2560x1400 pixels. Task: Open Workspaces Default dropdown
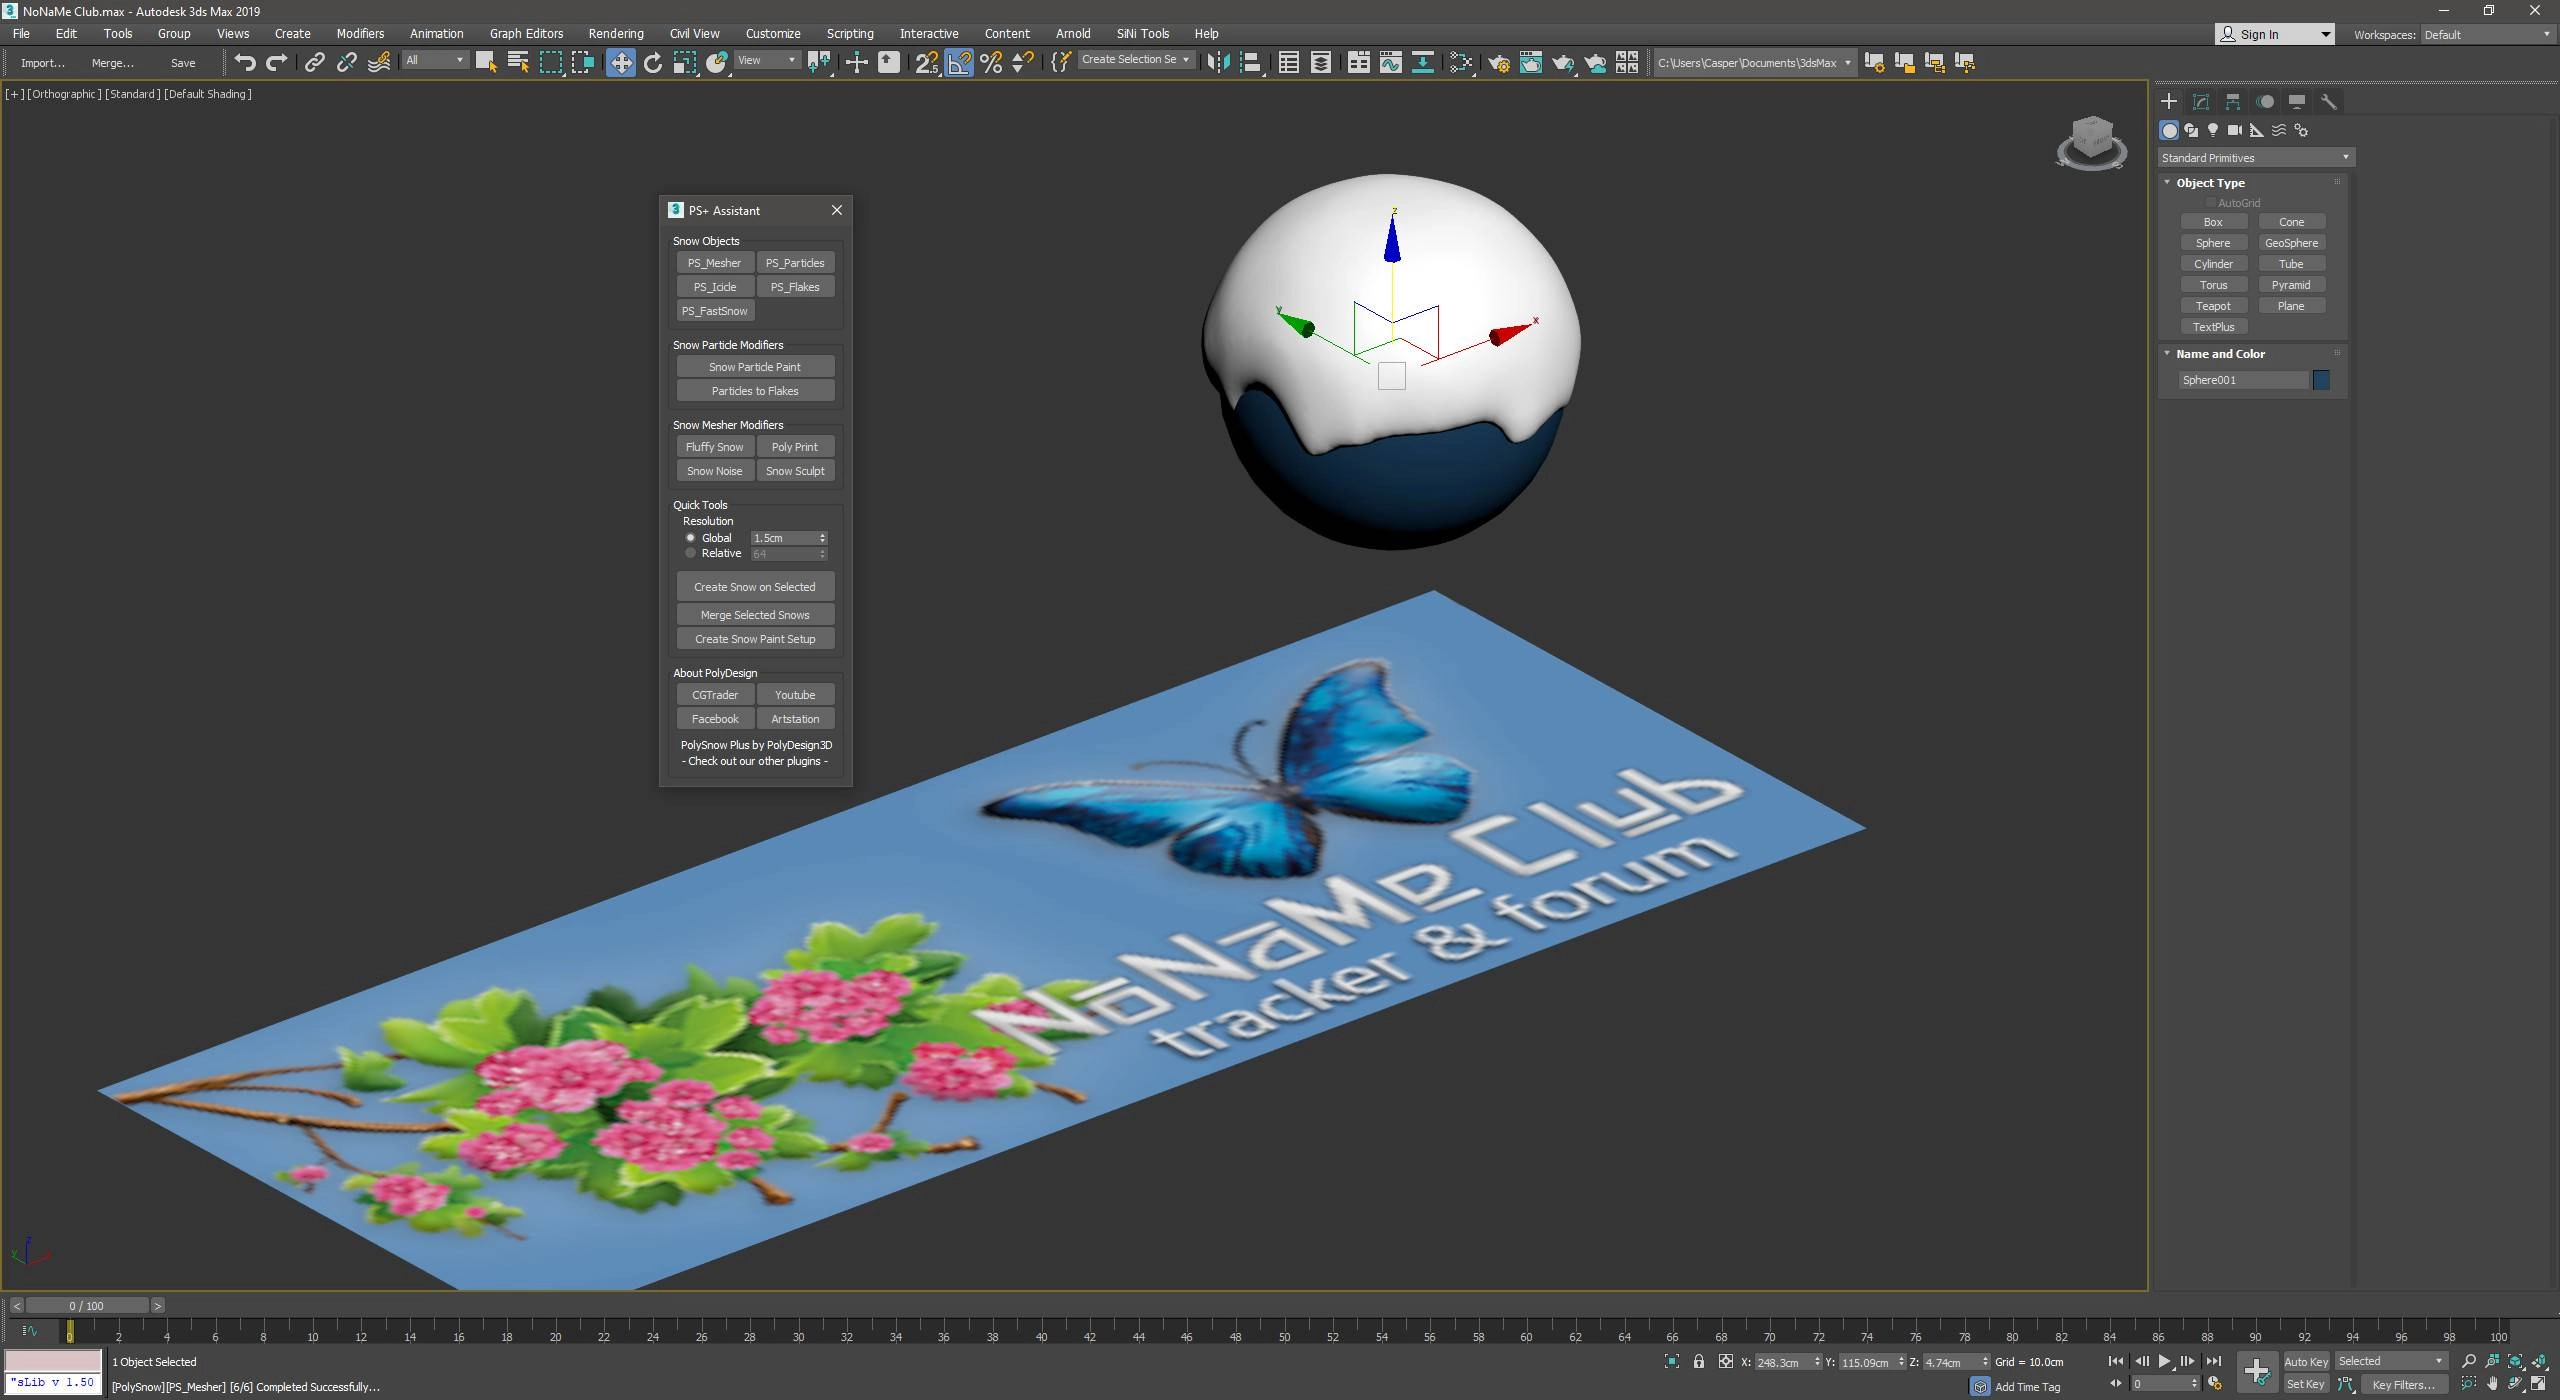[x=2486, y=34]
